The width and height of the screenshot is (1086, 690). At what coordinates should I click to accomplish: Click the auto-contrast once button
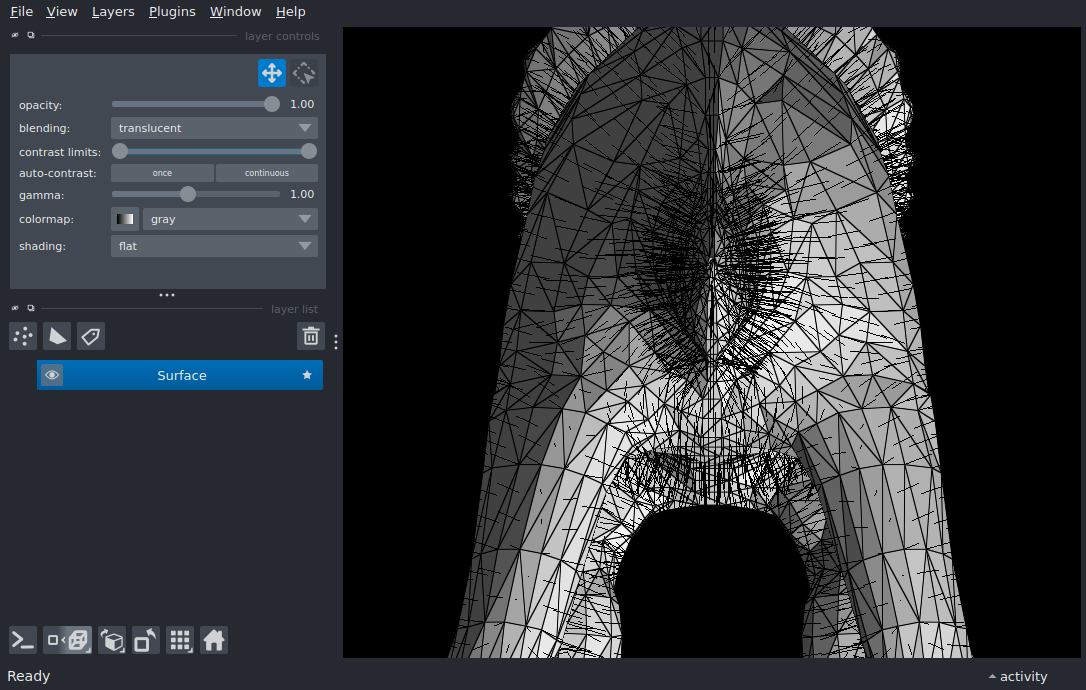tap(162, 173)
